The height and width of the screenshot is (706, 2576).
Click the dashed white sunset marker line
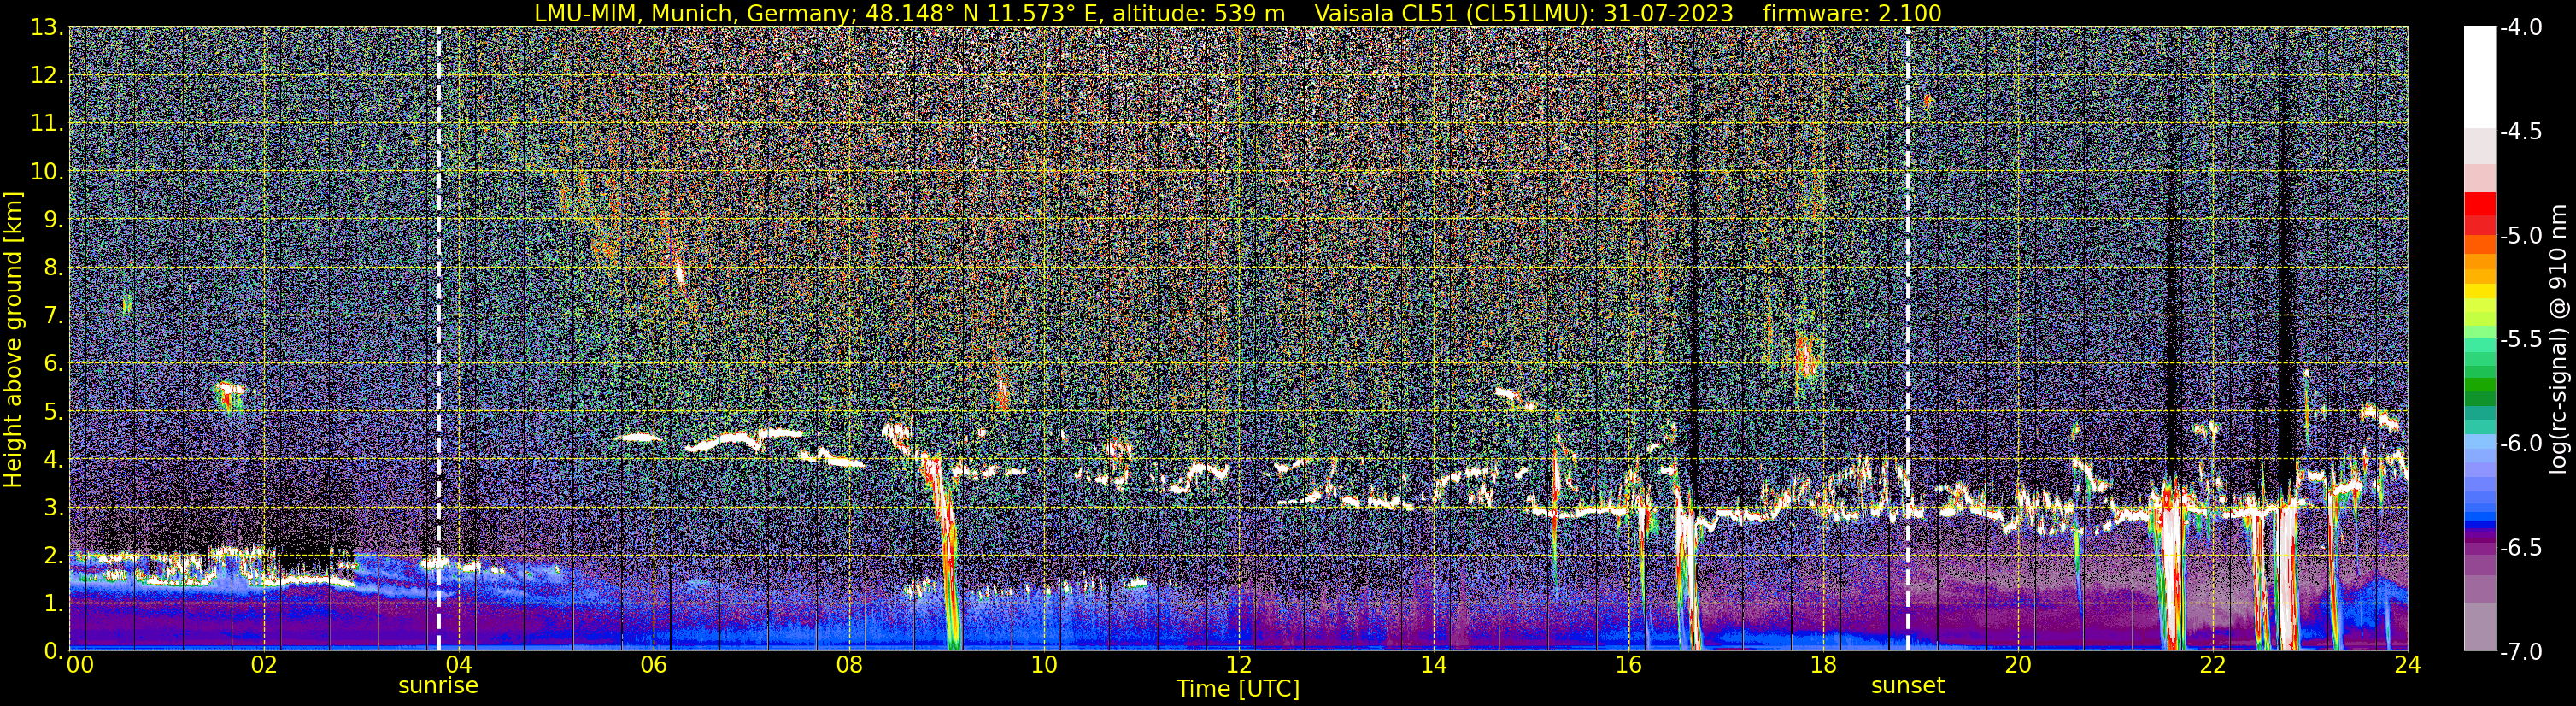(x=1908, y=339)
